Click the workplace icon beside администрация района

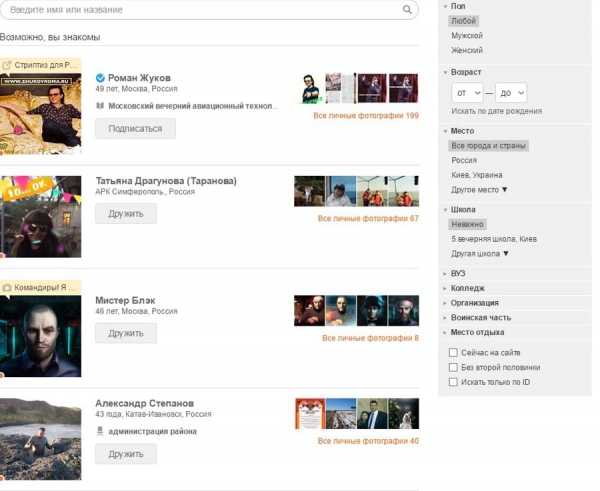(x=100, y=431)
